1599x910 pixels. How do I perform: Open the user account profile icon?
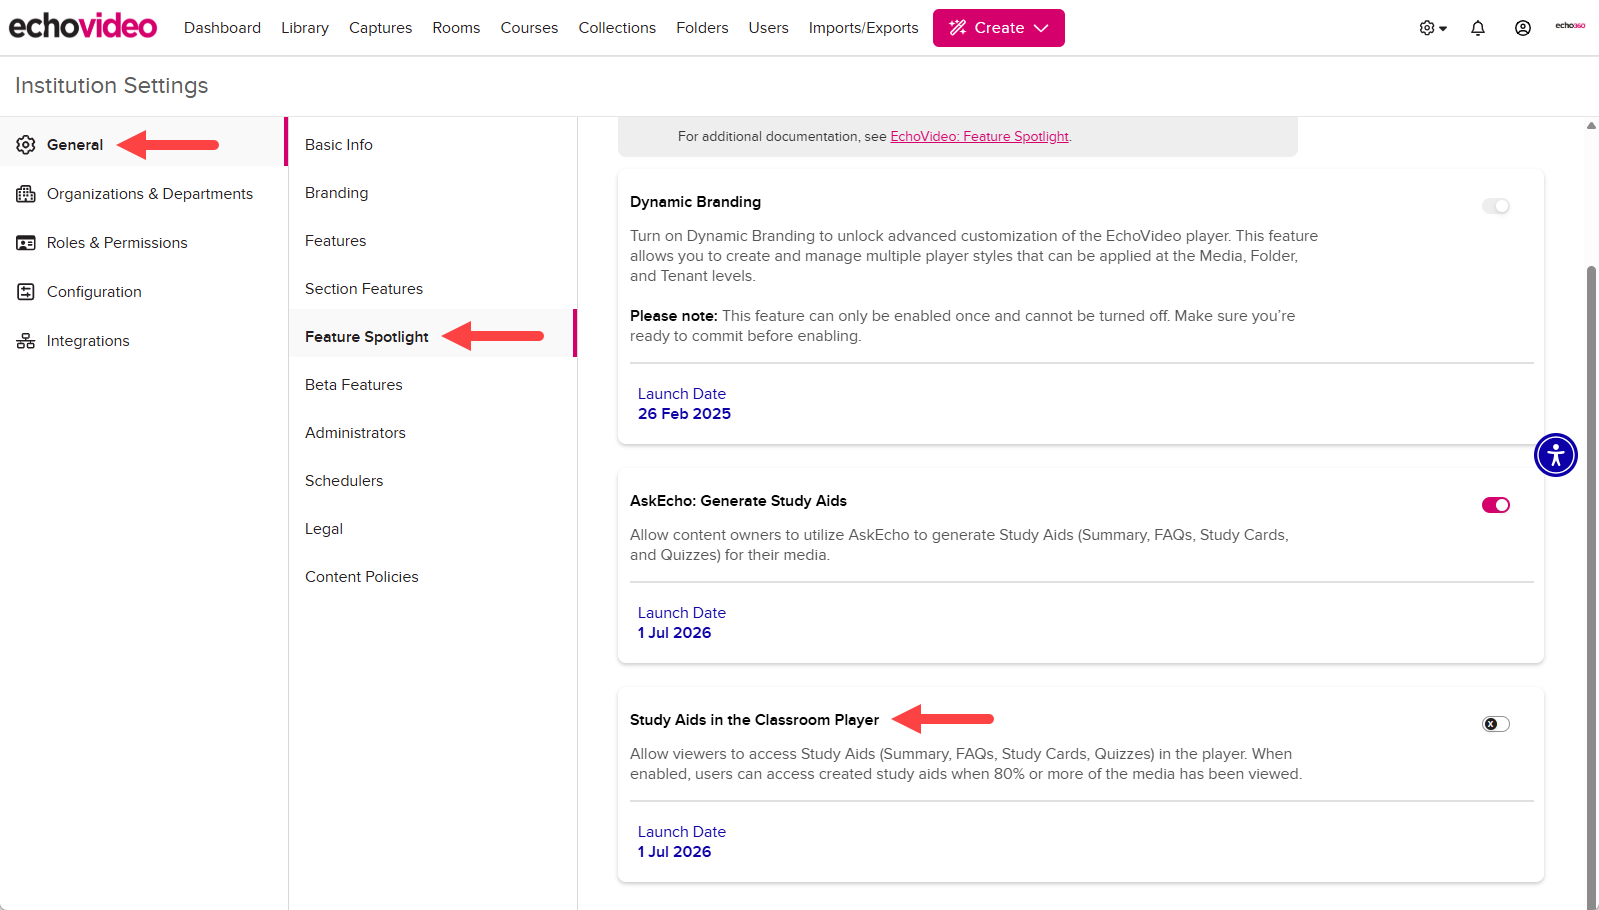pos(1523,28)
